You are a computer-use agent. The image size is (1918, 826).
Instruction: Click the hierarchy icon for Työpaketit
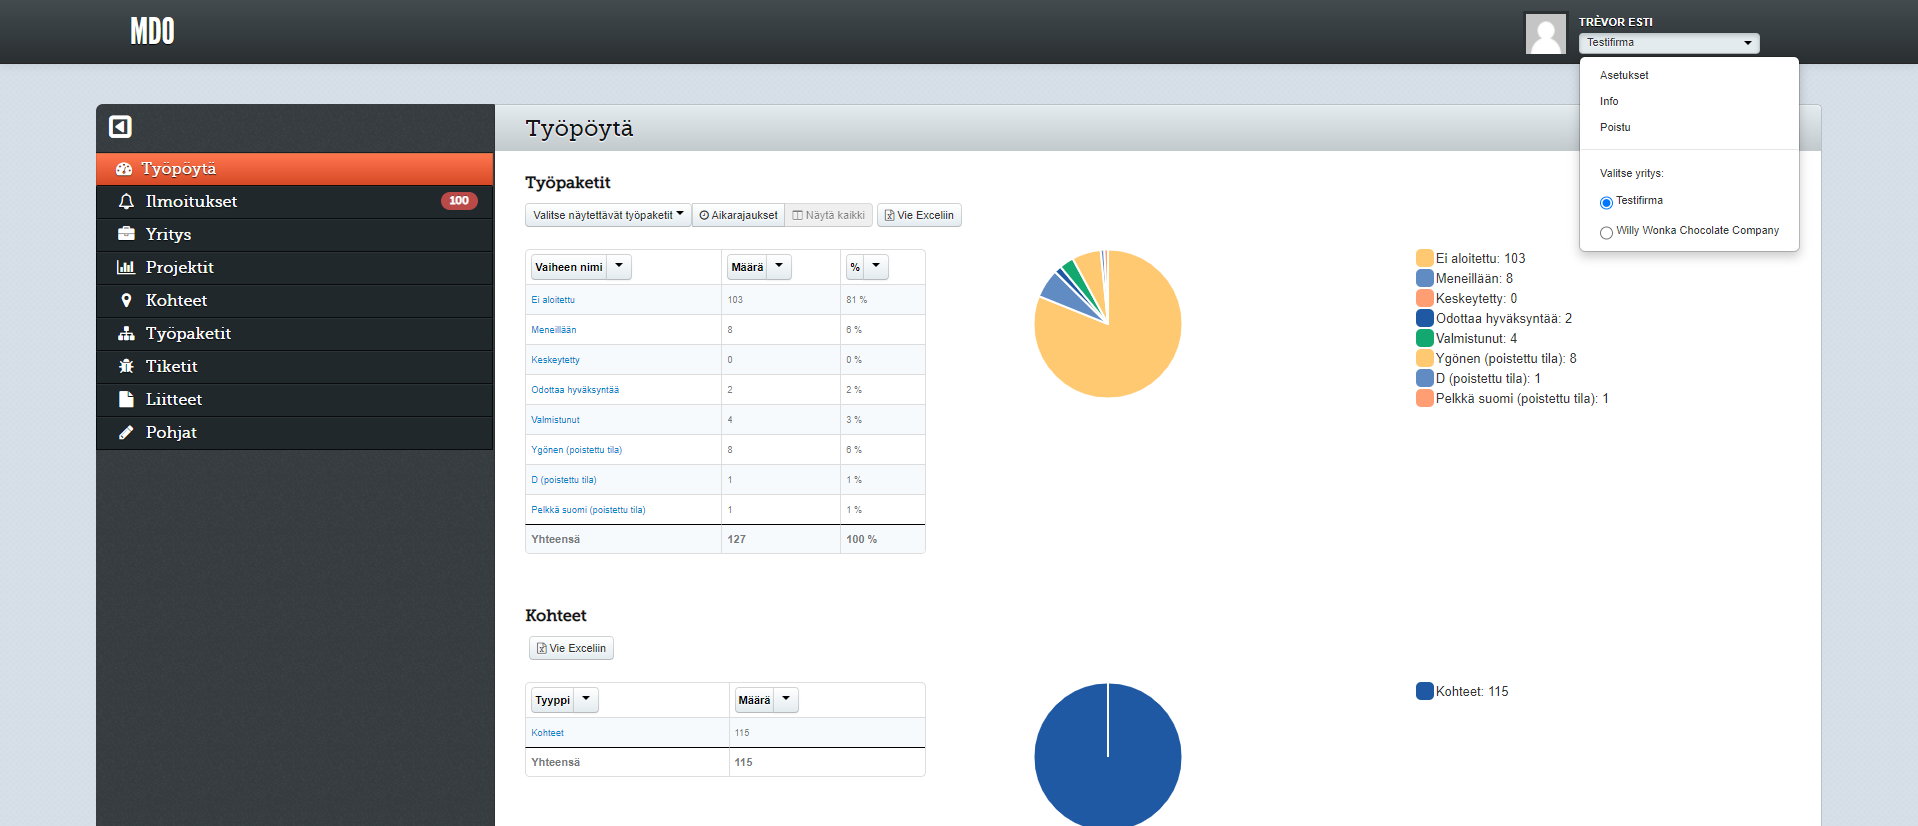click(x=126, y=333)
